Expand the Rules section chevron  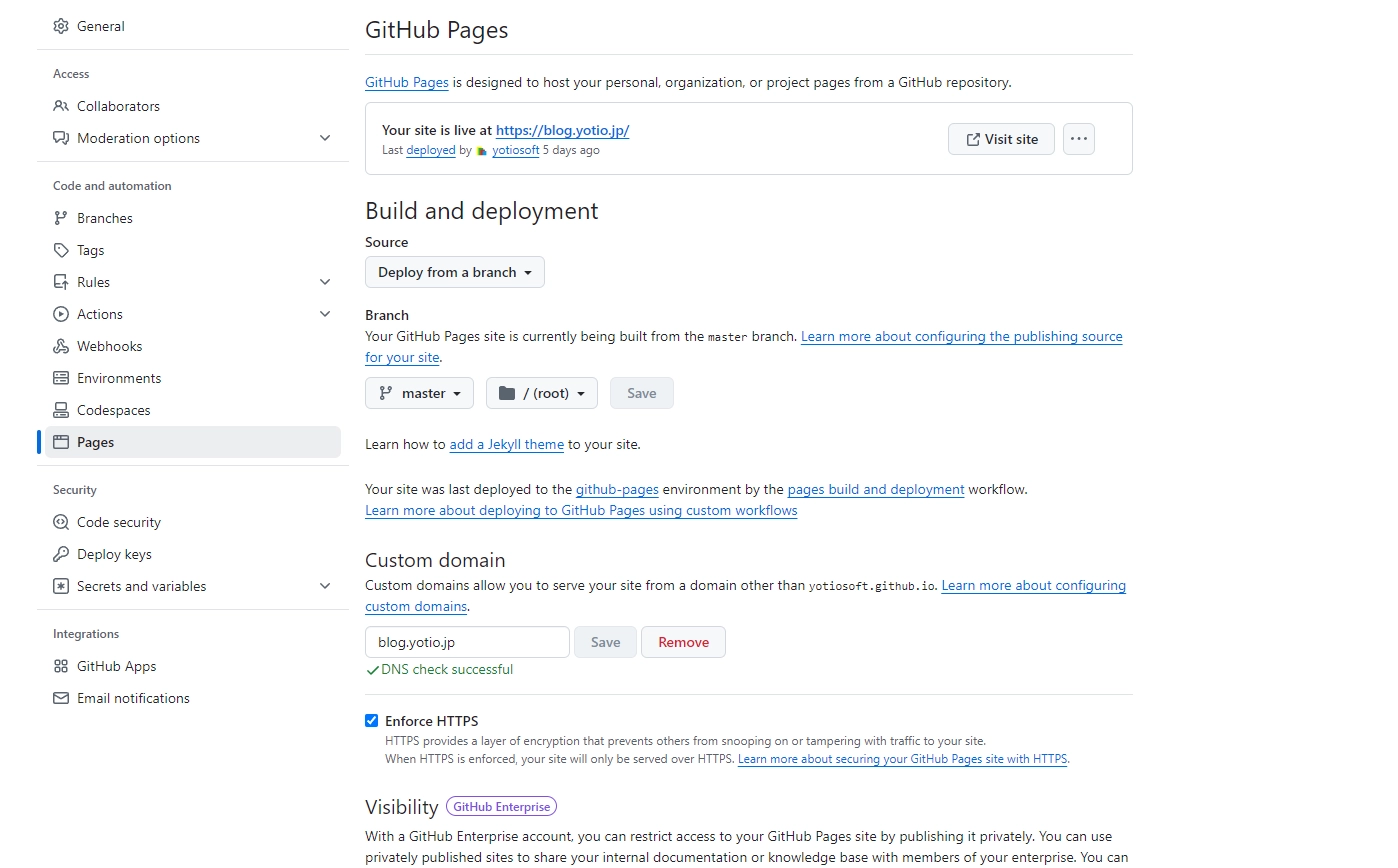(x=325, y=282)
